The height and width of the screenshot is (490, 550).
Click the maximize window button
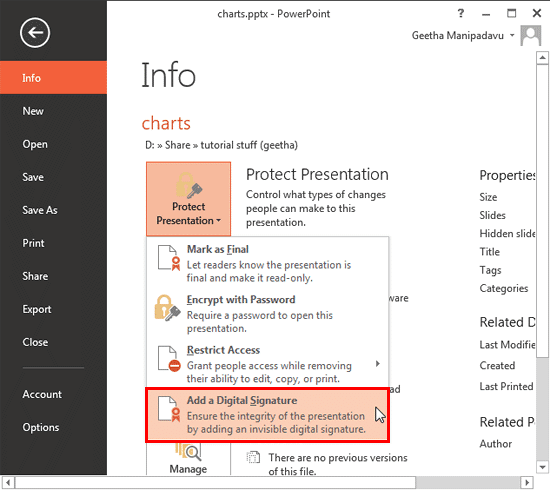tap(511, 13)
